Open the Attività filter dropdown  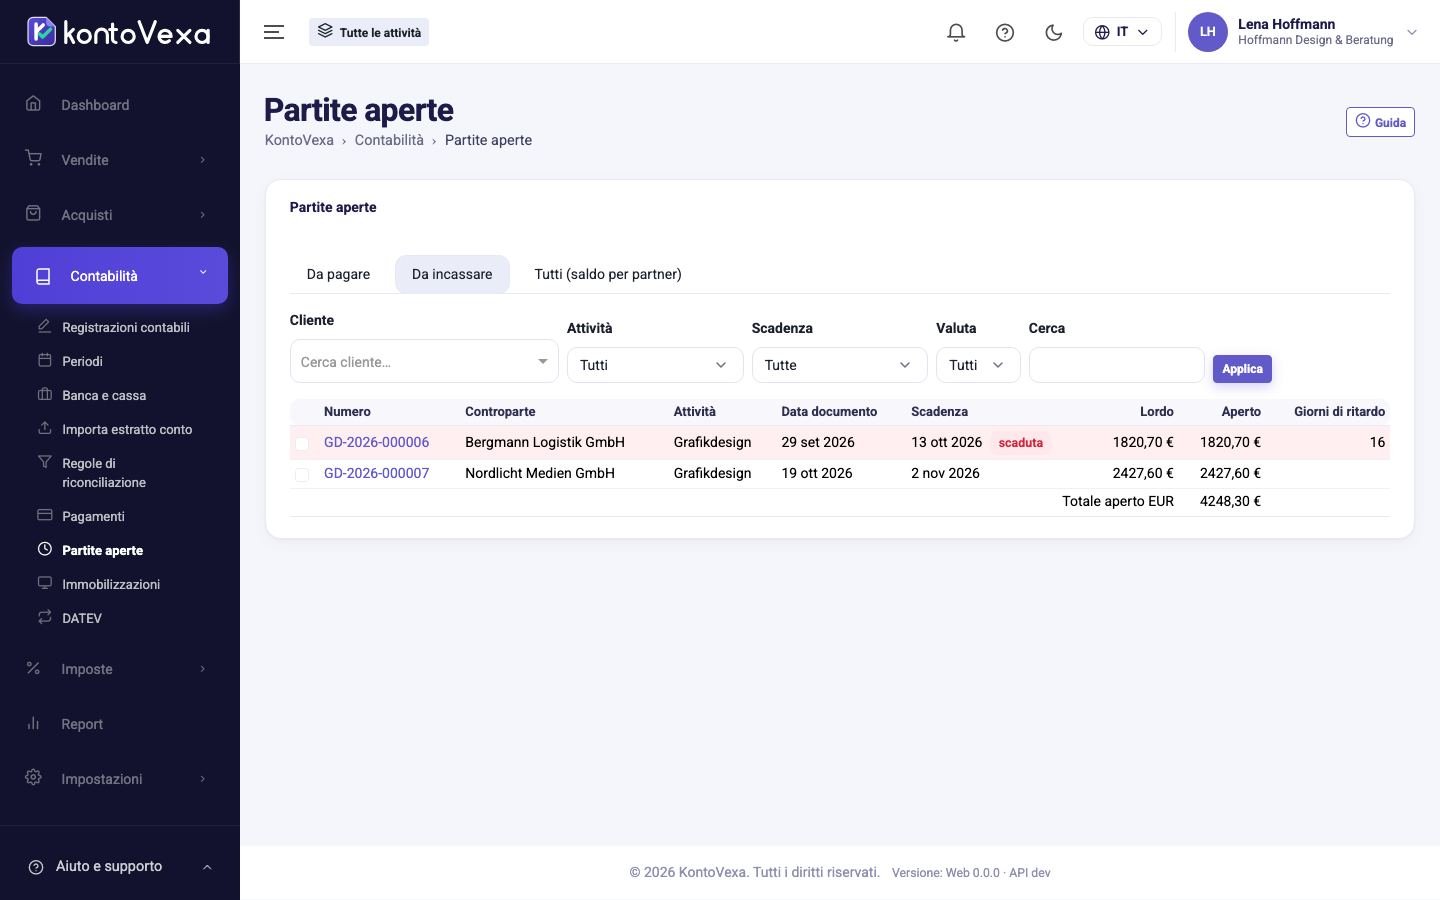(655, 365)
